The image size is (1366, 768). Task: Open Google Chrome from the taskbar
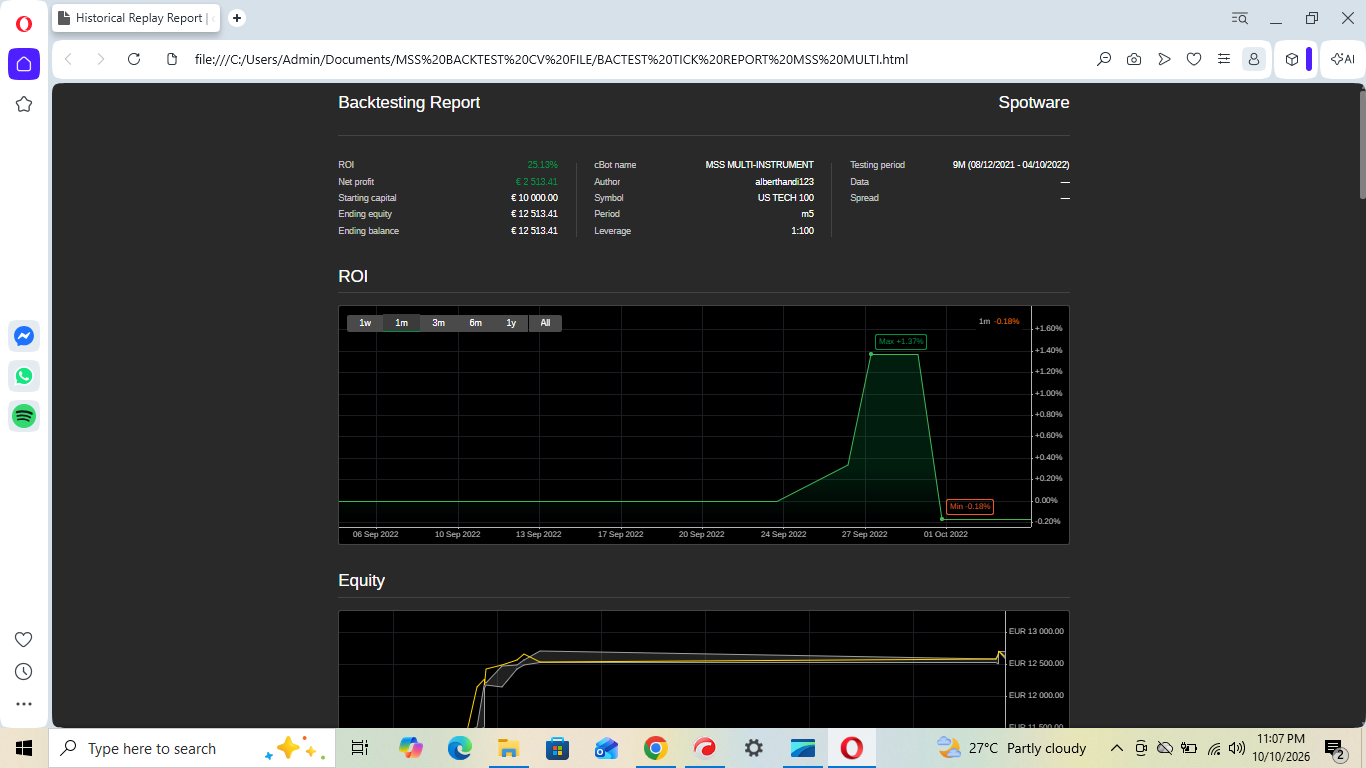[x=655, y=748]
